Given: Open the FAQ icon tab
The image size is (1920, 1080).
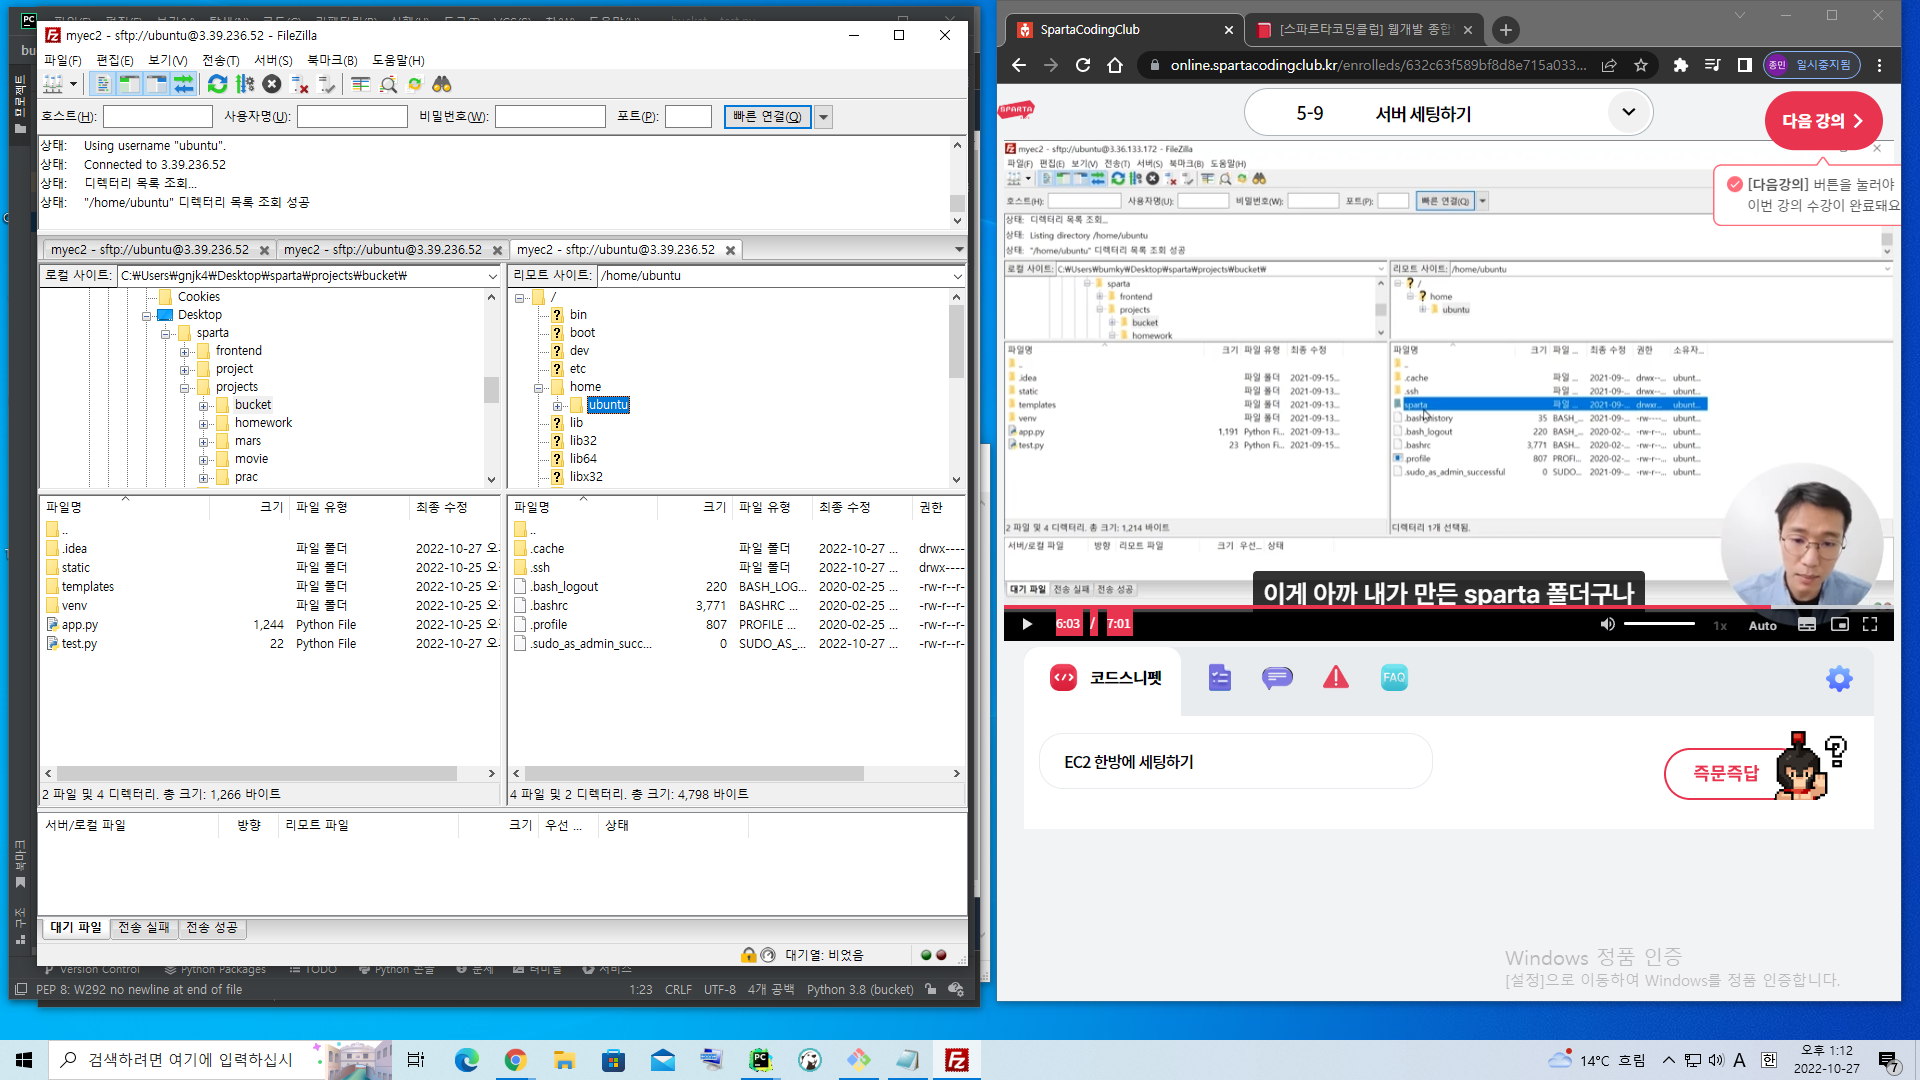Looking at the screenshot, I should 1394,678.
